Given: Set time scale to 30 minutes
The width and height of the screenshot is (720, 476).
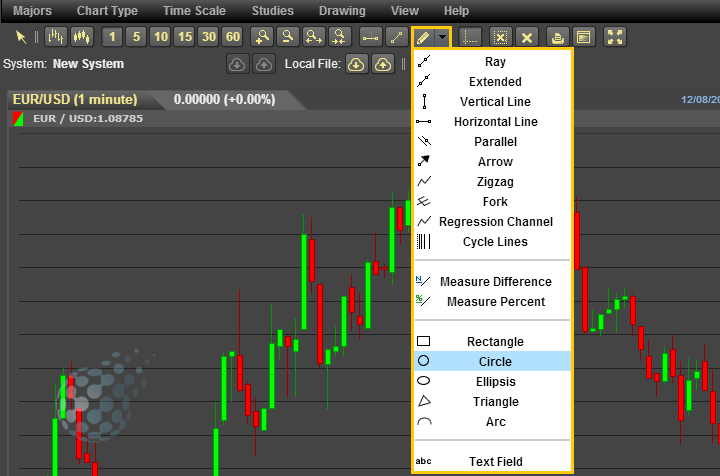Looking at the screenshot, I should [209, 37].
